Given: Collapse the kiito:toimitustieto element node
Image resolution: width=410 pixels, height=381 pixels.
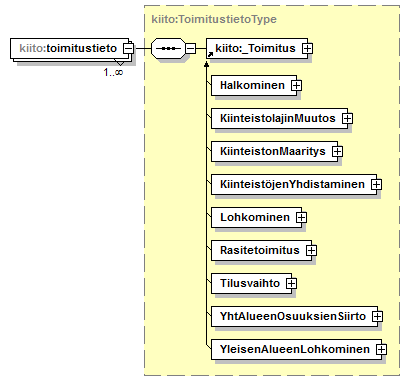Looking at the screenshot, I should pos(128,49).
